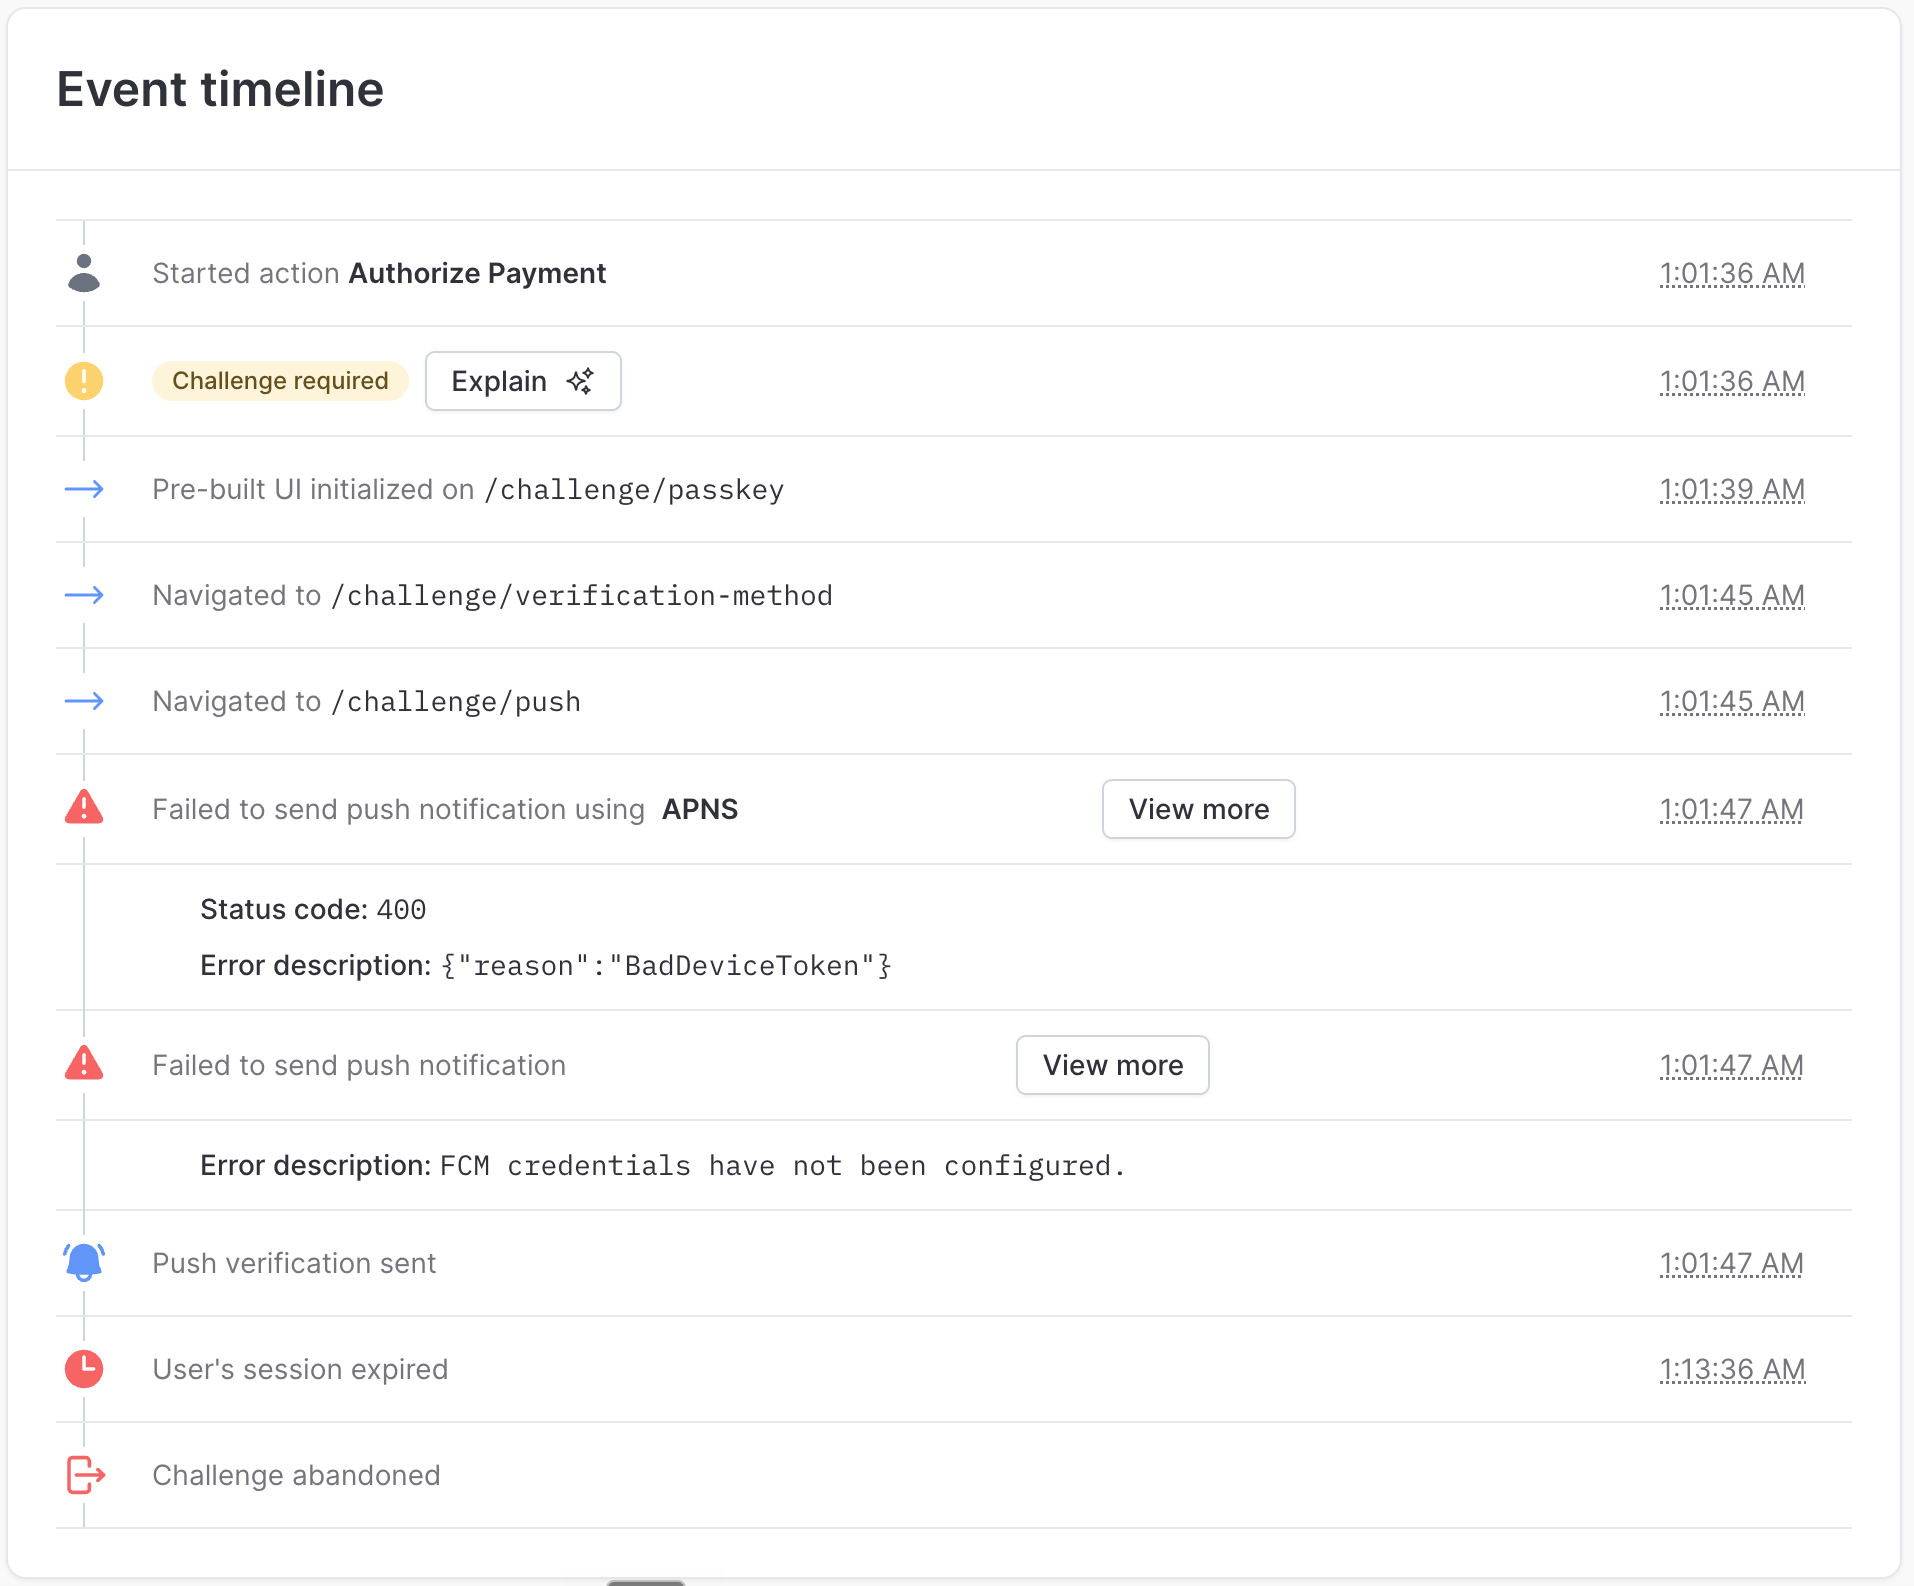Click the red warning triangle for FCM failure
Screen dimensions: 1914x1586
(84, 1063)
